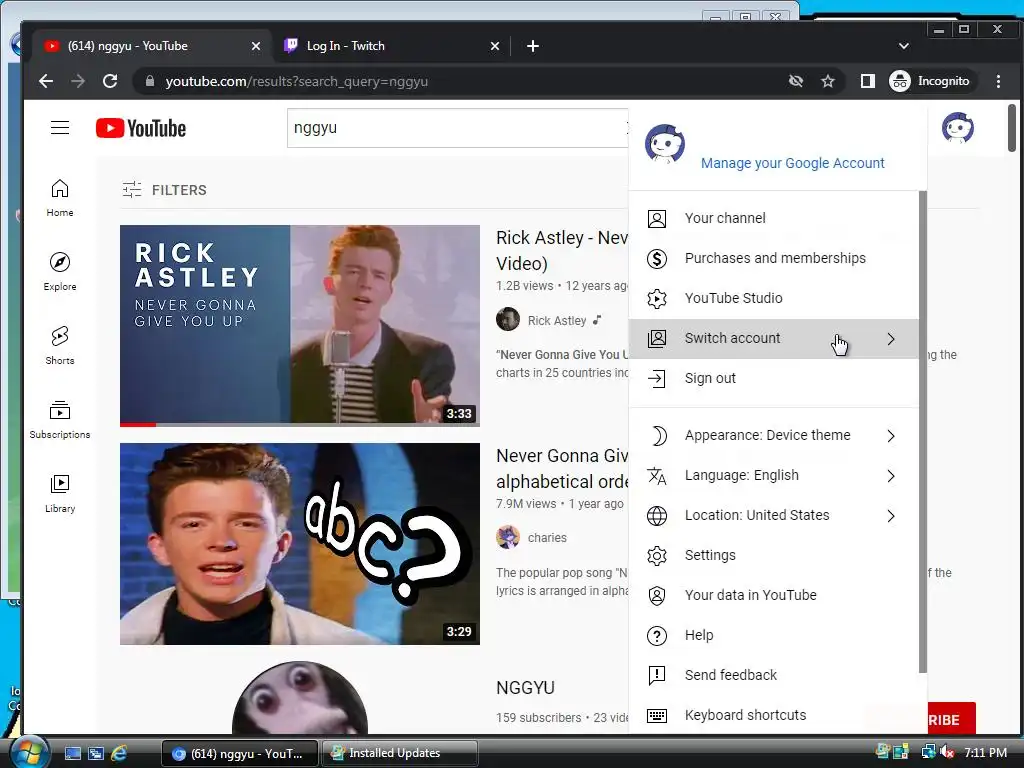
Task: Open the Rick Astley video thumbnail
Action: pos(300,326)
